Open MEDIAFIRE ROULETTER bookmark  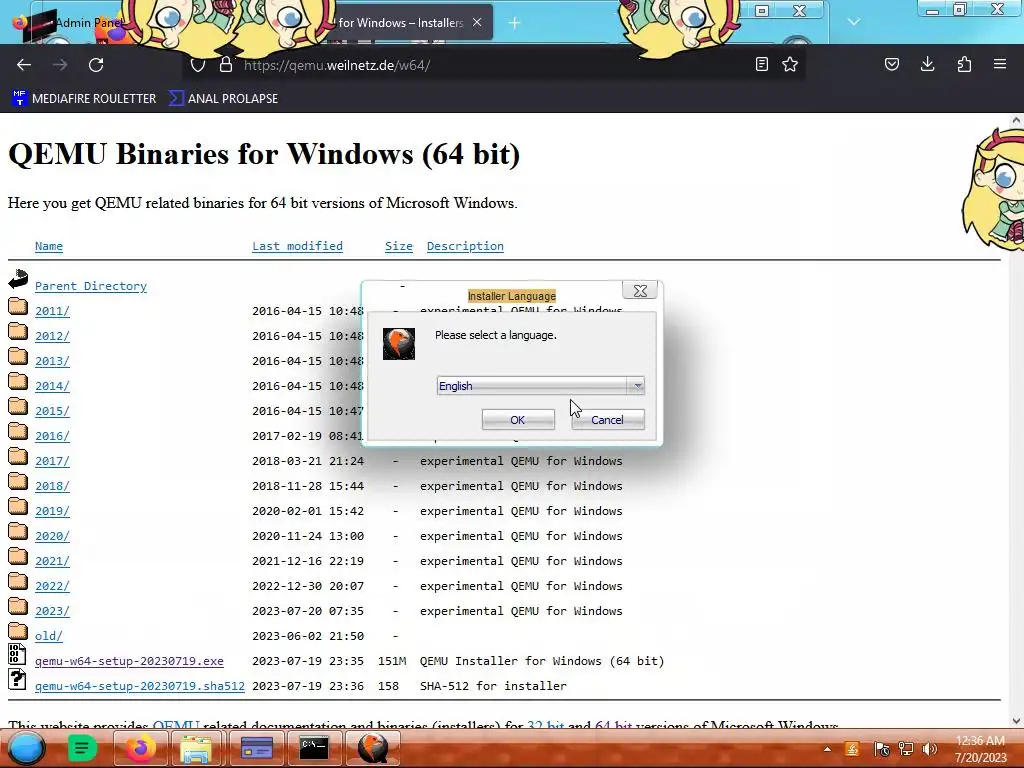pyautogui.click(x=84, y=99)
